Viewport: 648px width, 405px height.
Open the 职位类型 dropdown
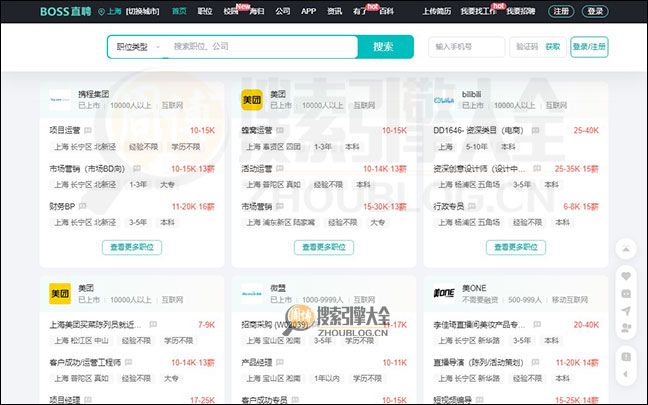point(137,47)
